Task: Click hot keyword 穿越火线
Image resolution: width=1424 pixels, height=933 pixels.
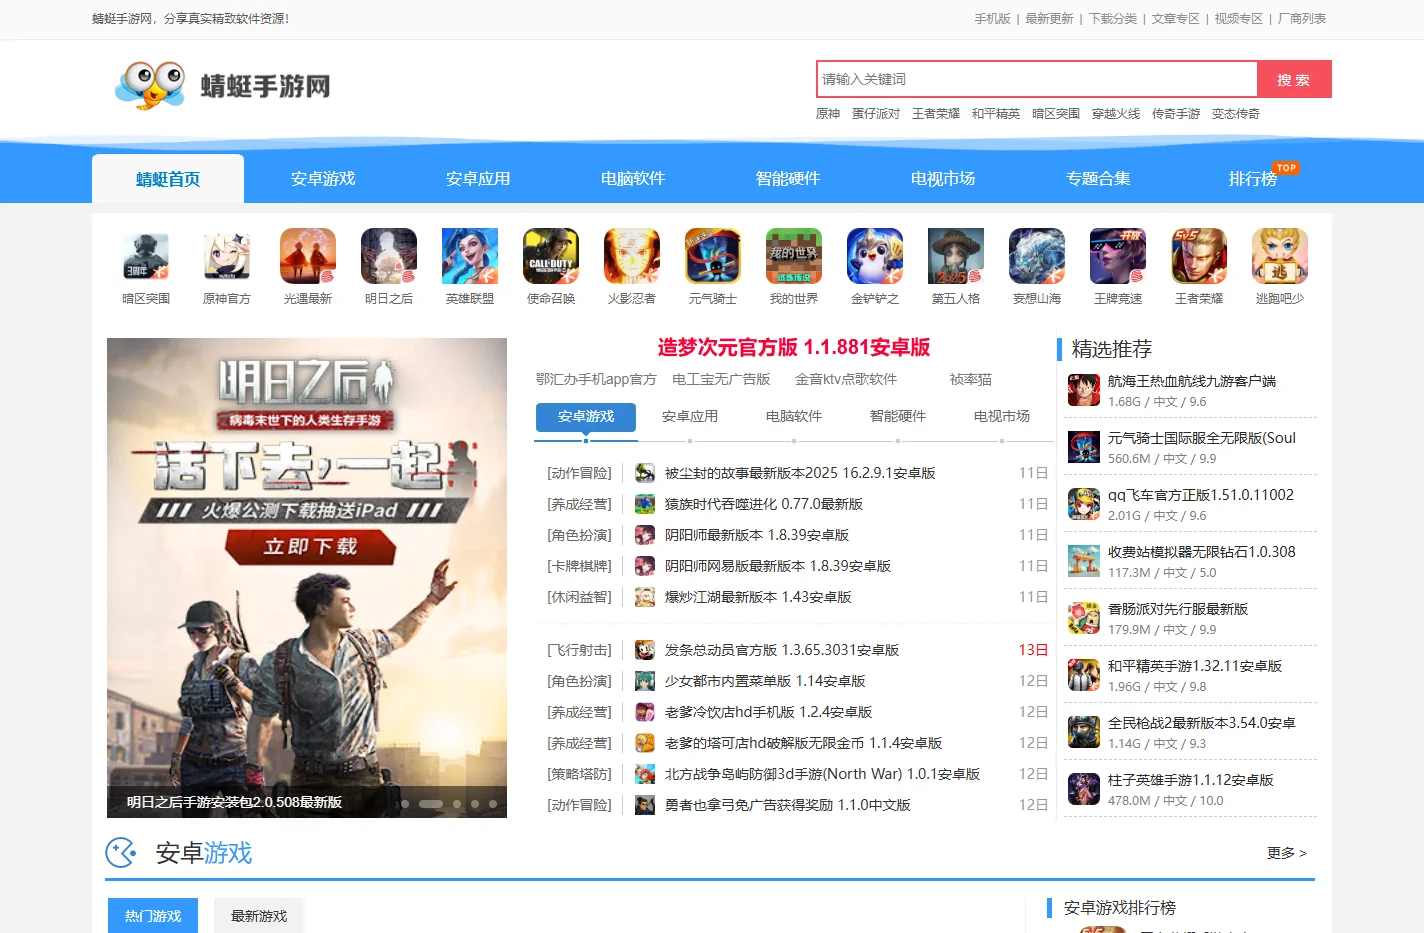Action: click(x=1116, y=114)
